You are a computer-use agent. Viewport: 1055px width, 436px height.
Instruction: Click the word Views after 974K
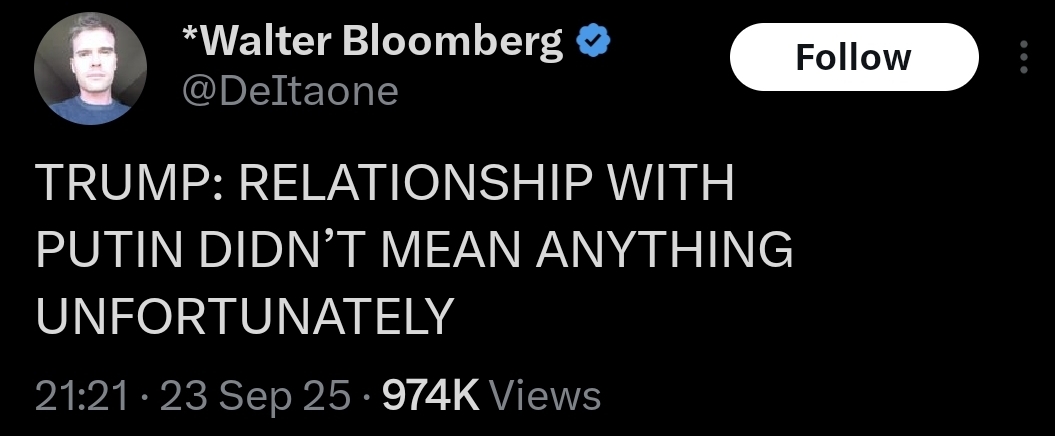point(544,396)
